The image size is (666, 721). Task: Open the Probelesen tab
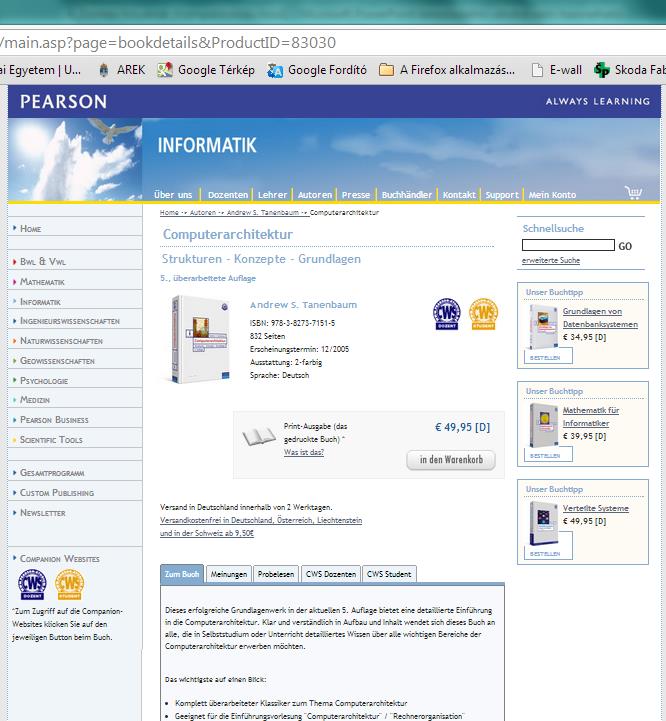pos(276,574)
